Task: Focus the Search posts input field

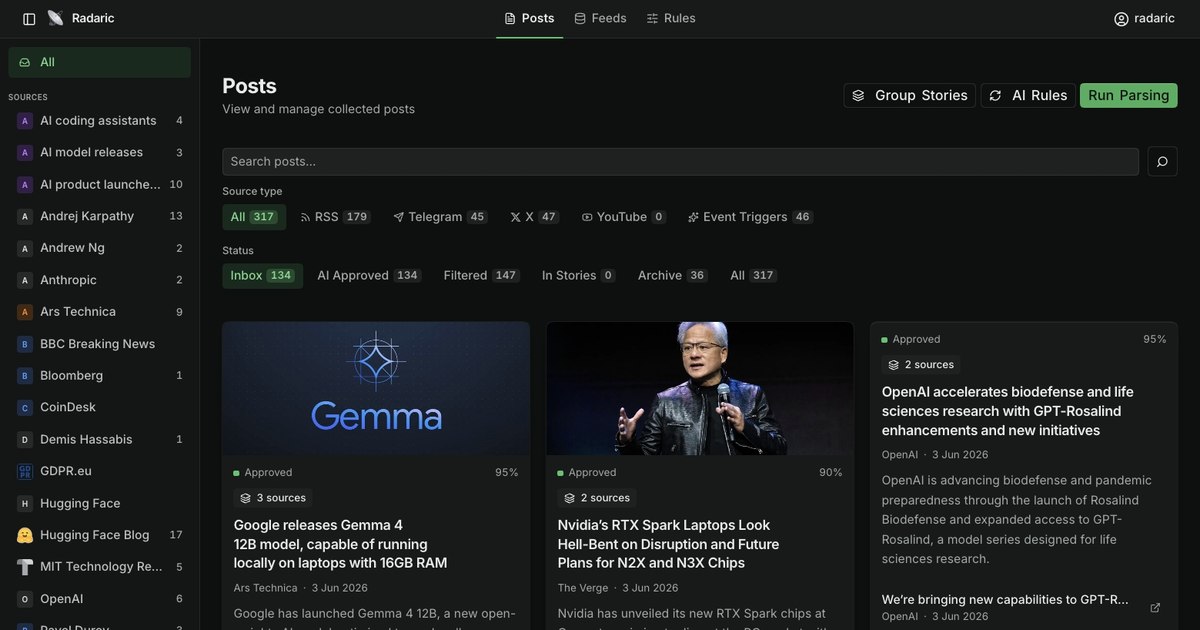Action: [680, 162]
